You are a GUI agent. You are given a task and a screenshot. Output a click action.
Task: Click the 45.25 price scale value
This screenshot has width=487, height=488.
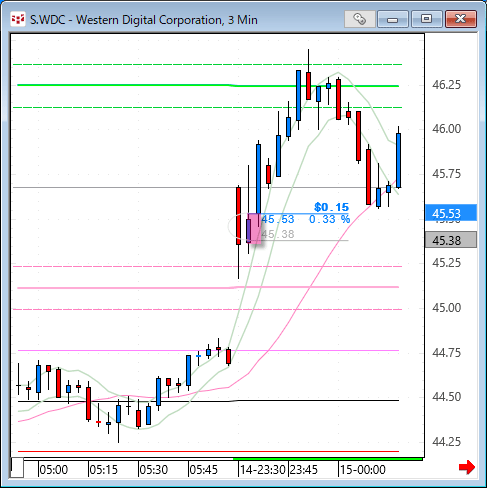click(446, 263)
